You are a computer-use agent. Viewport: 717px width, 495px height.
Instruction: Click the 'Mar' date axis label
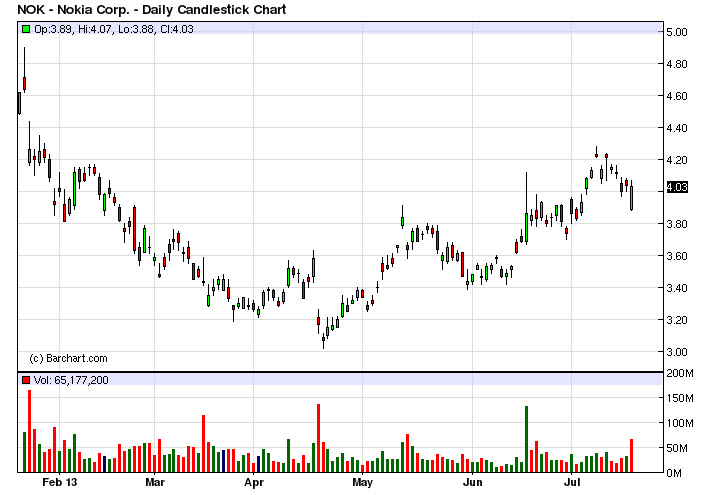pos(155,482)
